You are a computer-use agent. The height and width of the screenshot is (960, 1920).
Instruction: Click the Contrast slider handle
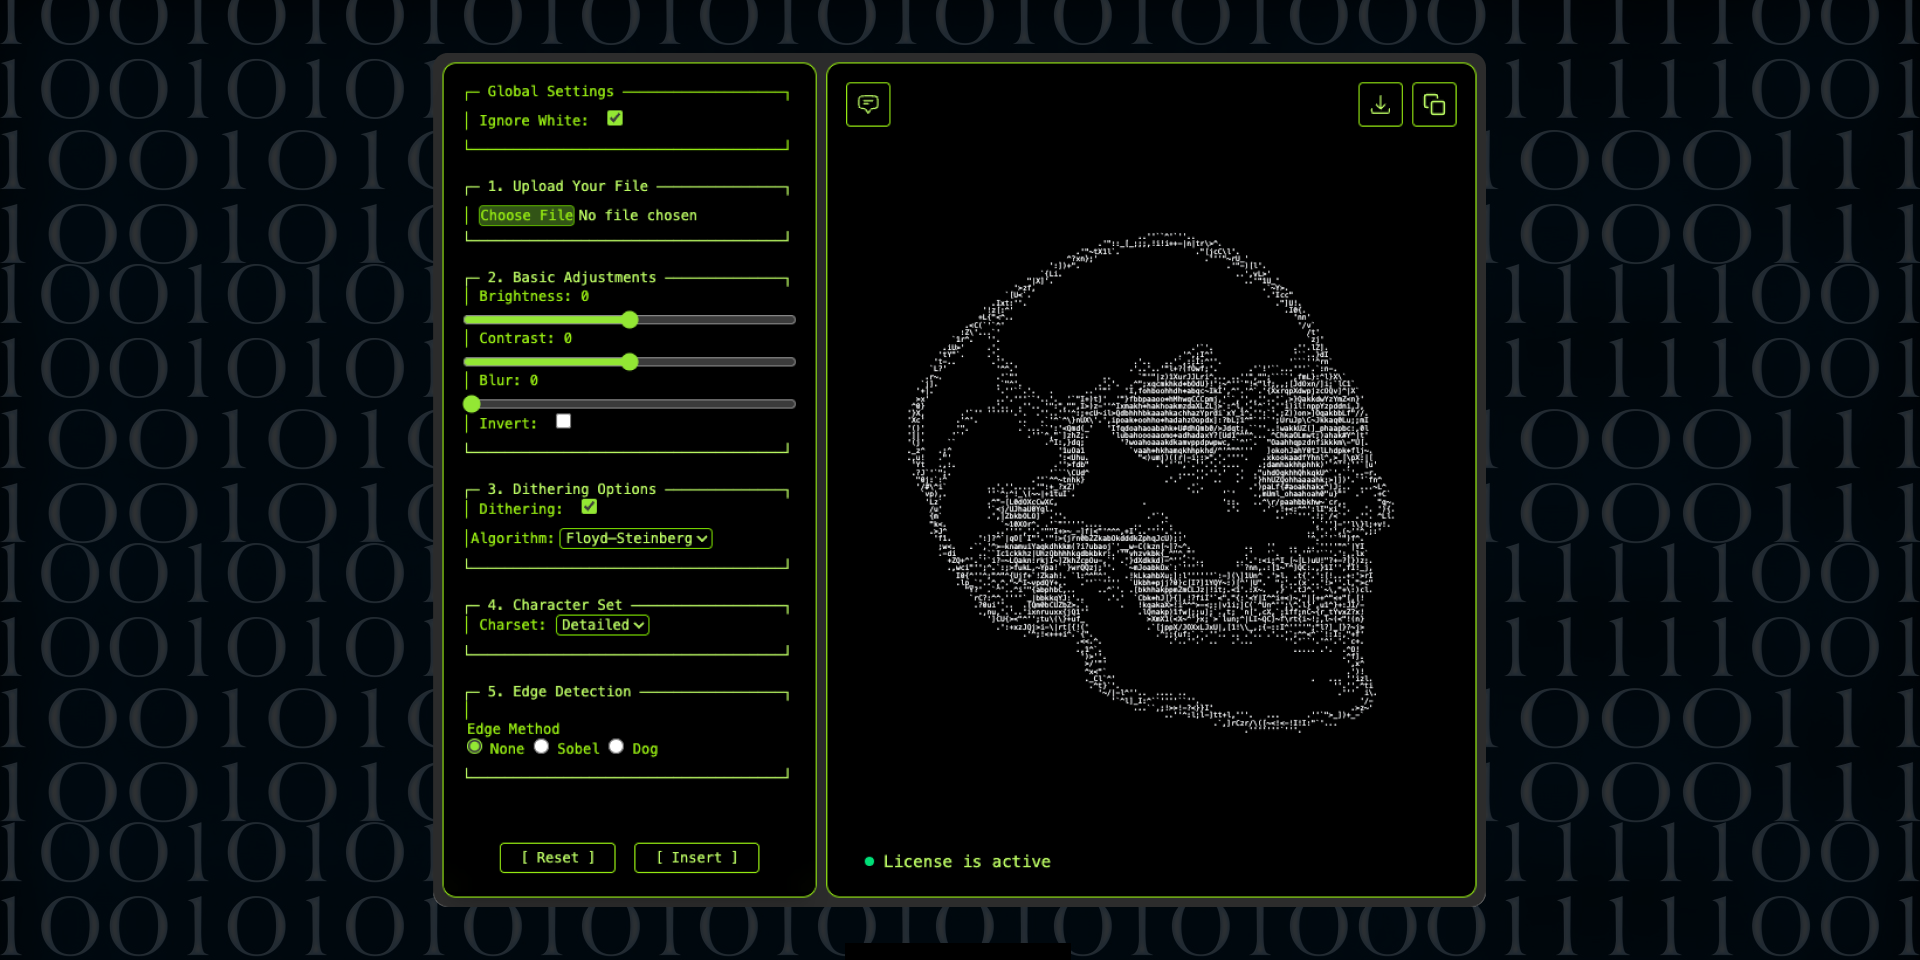pos(629,362)
